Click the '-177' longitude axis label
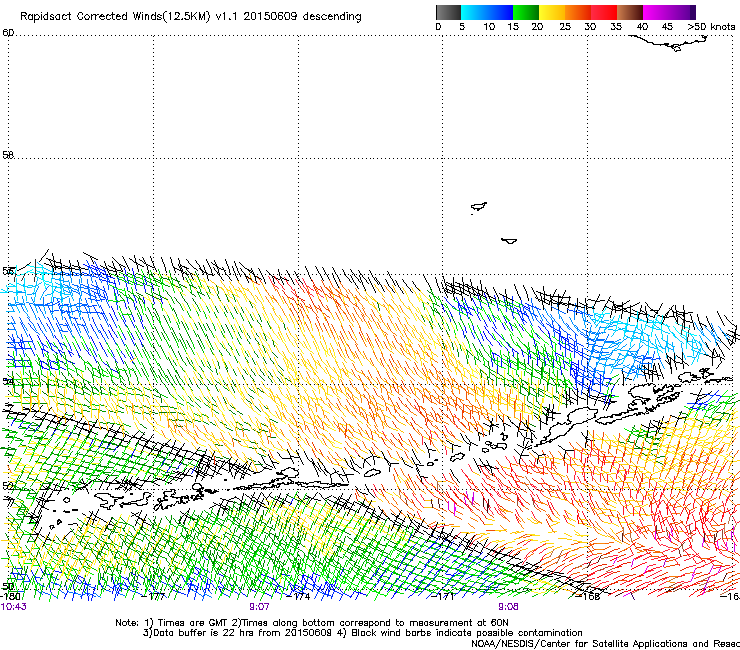Screen dimensions: 740x650 pos(154,596)
